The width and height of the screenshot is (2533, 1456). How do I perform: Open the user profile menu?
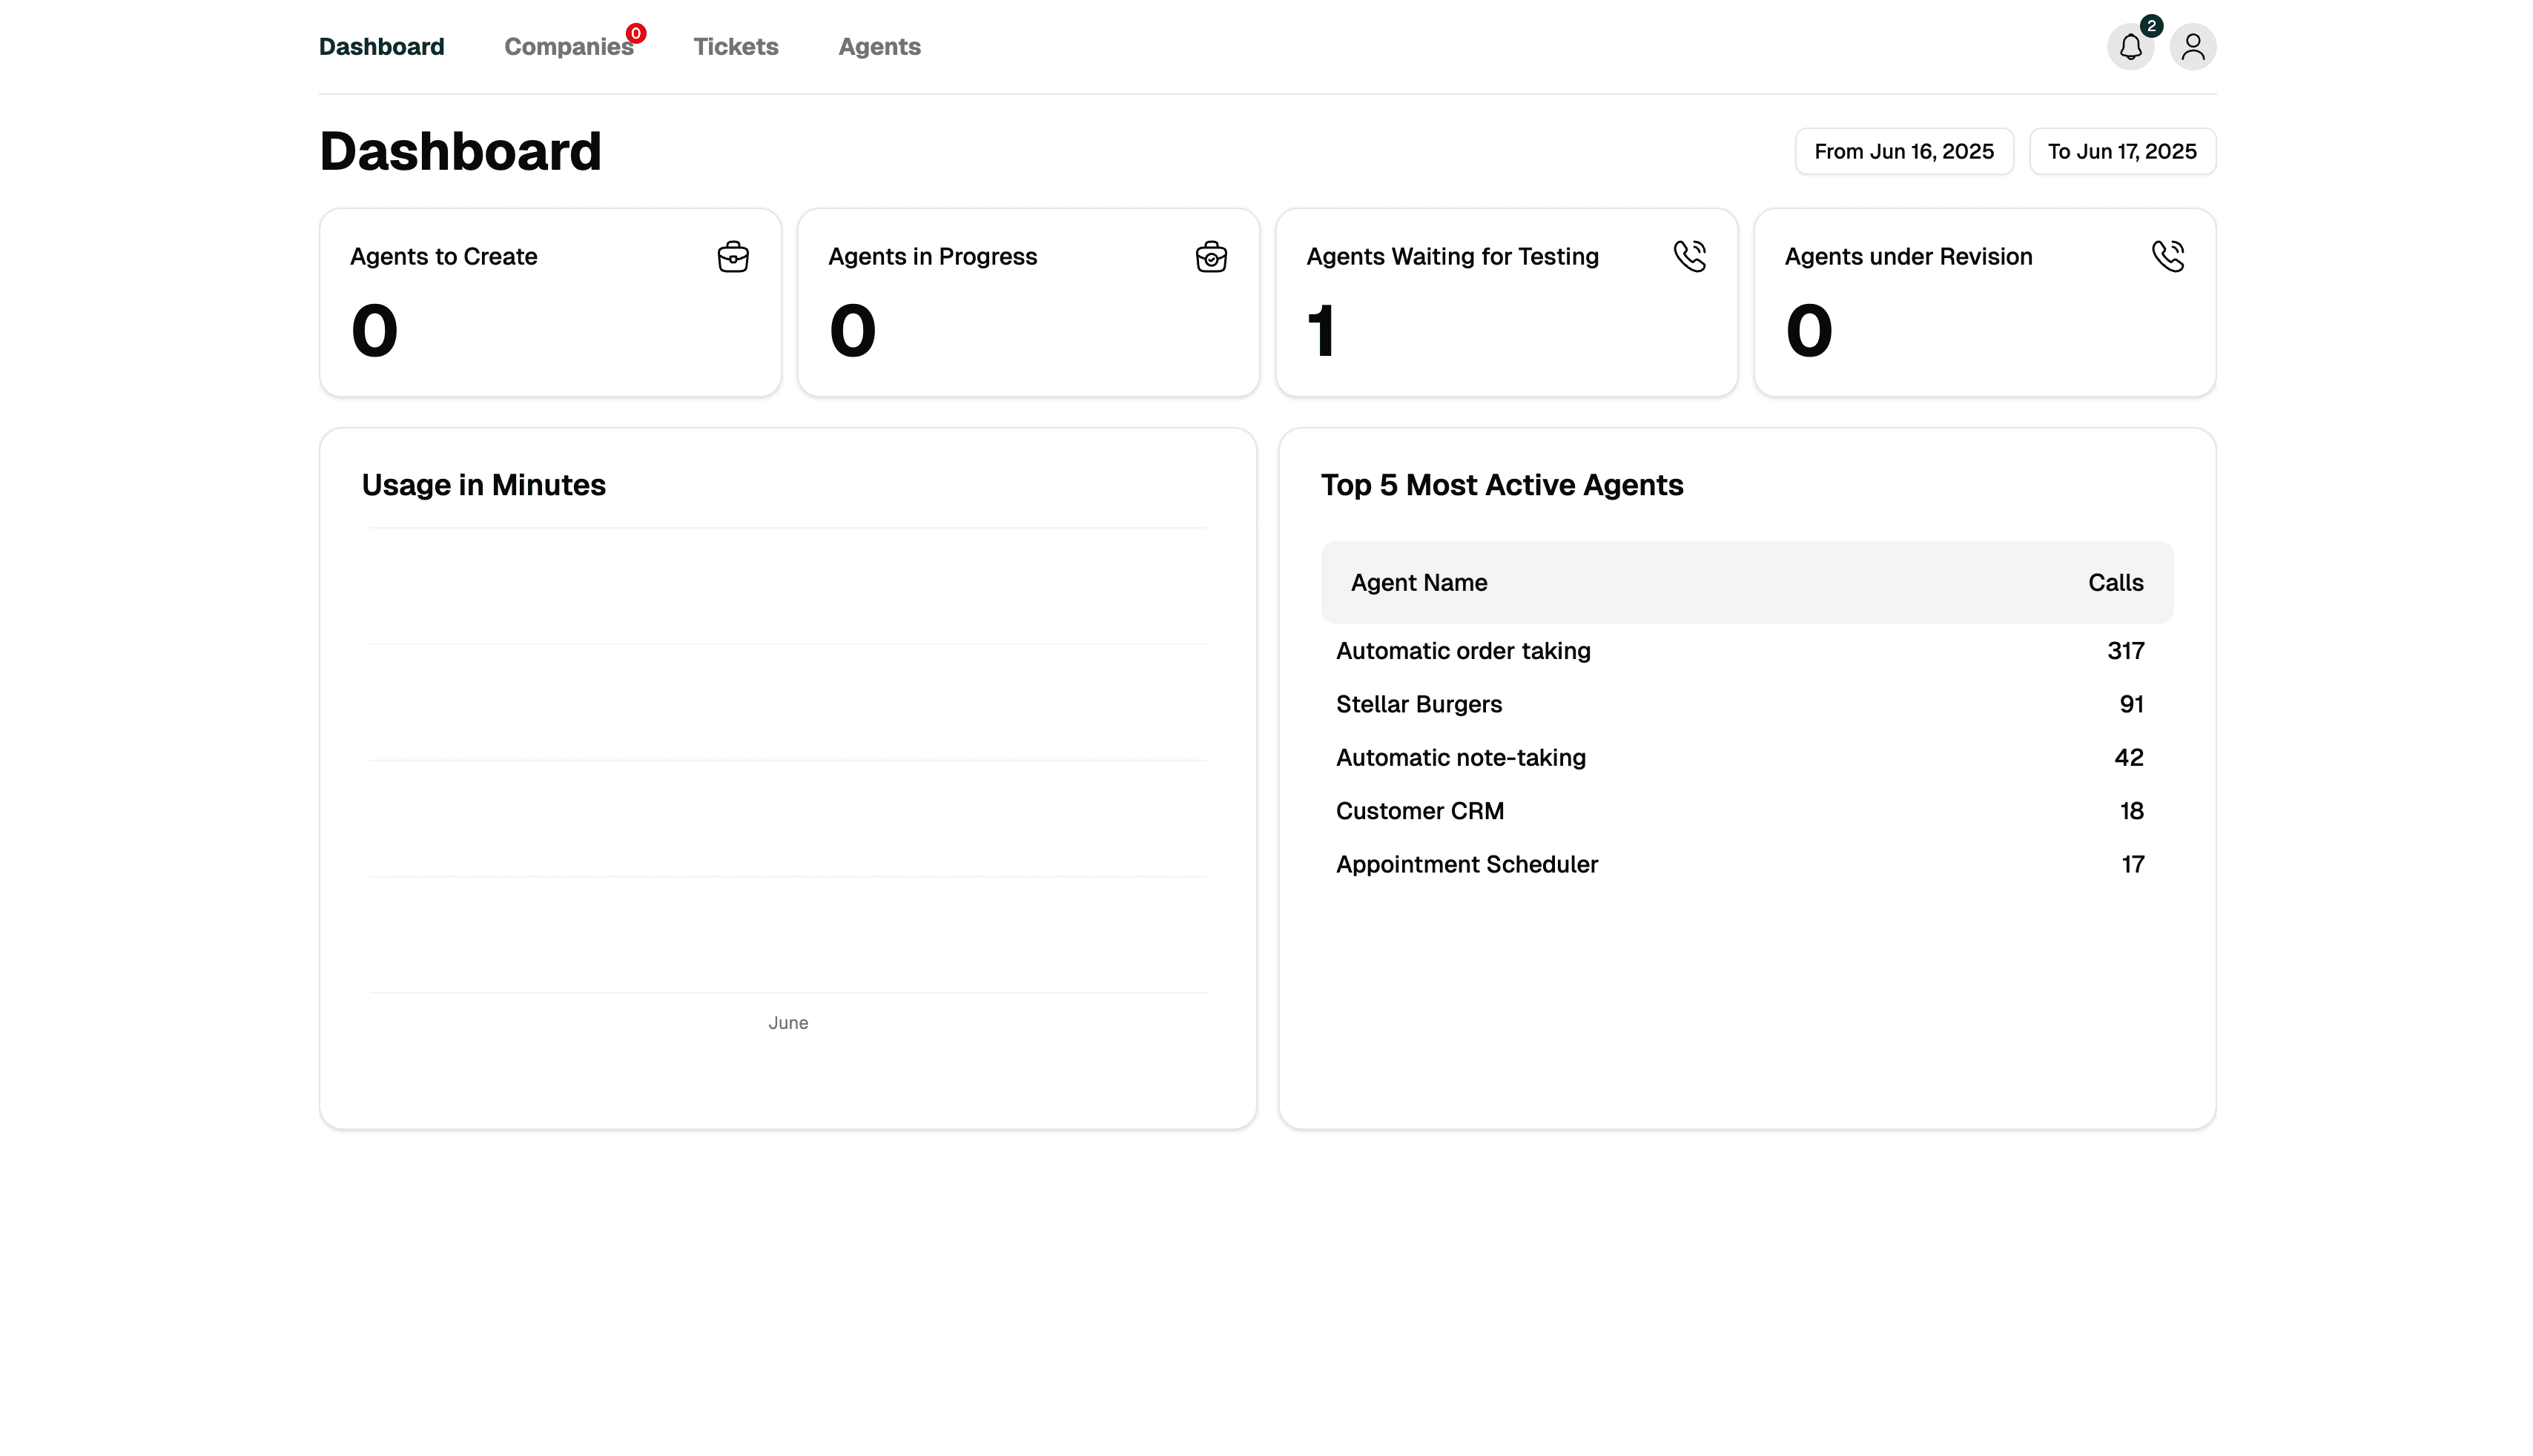click(x=2193, y=46)
